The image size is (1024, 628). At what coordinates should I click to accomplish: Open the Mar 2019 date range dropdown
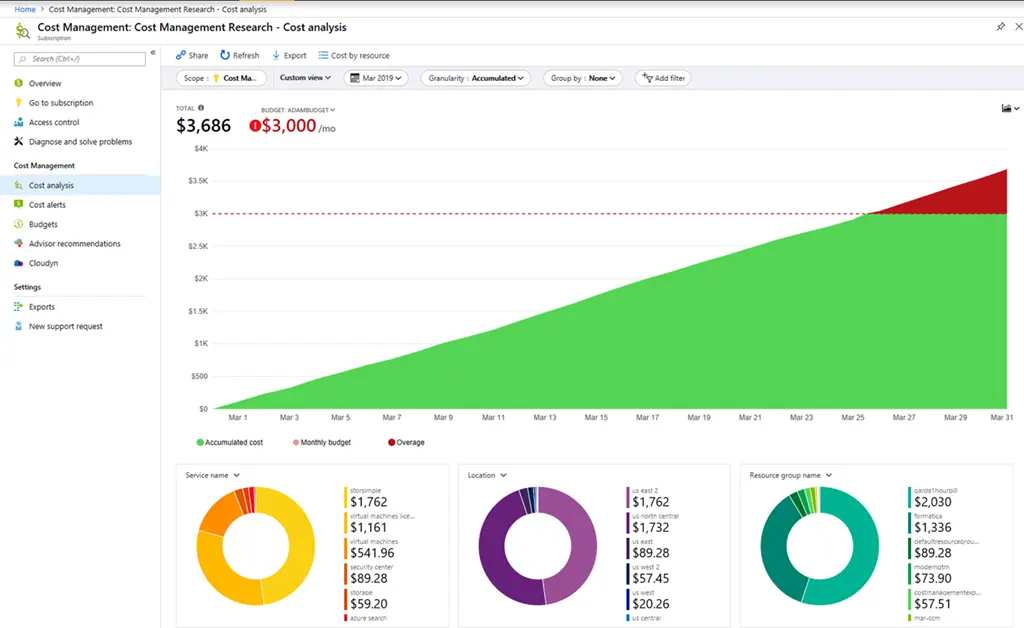click(376, 78)
